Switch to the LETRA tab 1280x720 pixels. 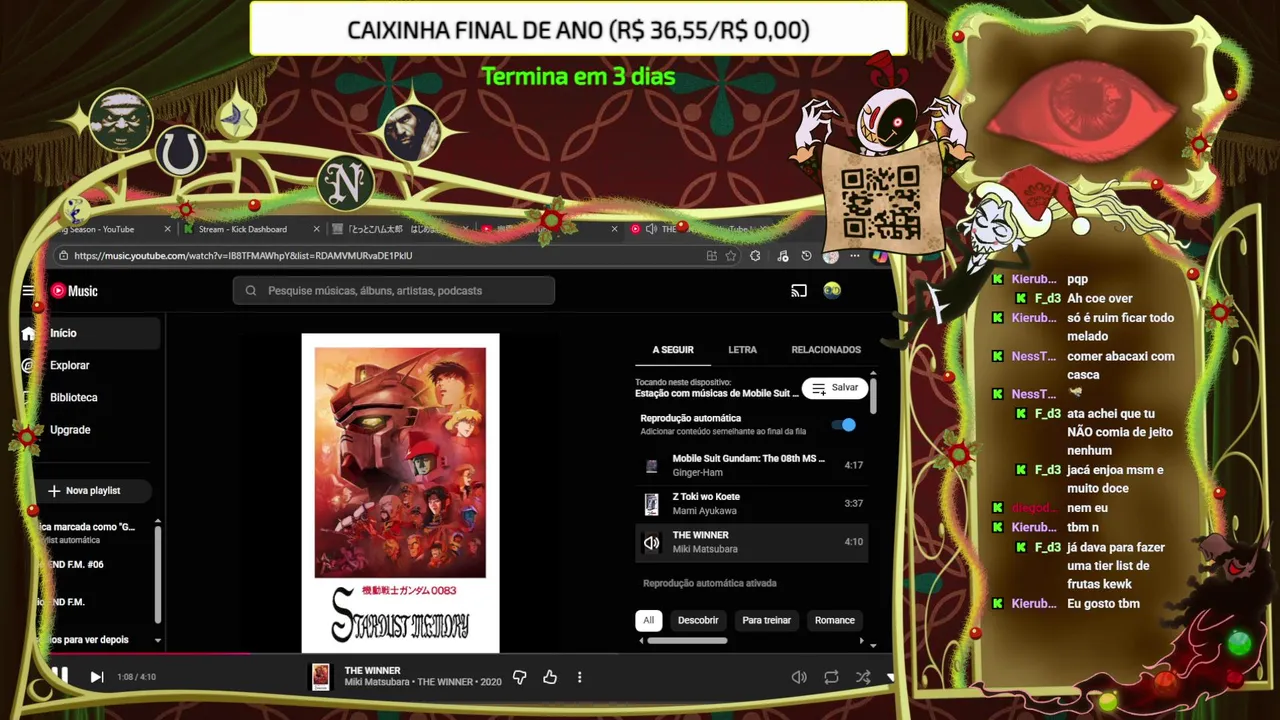742,350
